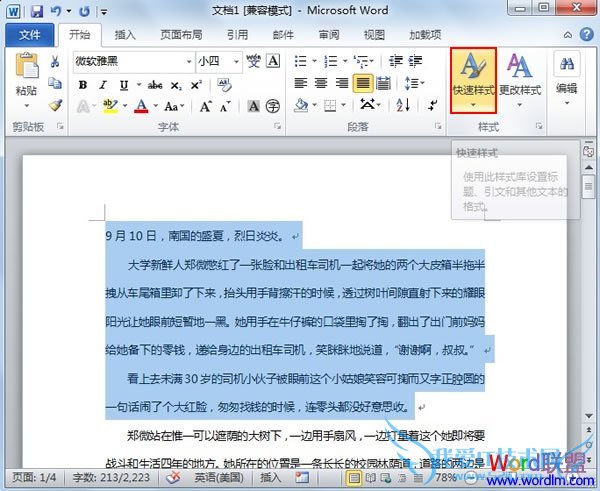Open the numbering list dropdown
Screen dimensions: 600x491
(x=345, y=61)
